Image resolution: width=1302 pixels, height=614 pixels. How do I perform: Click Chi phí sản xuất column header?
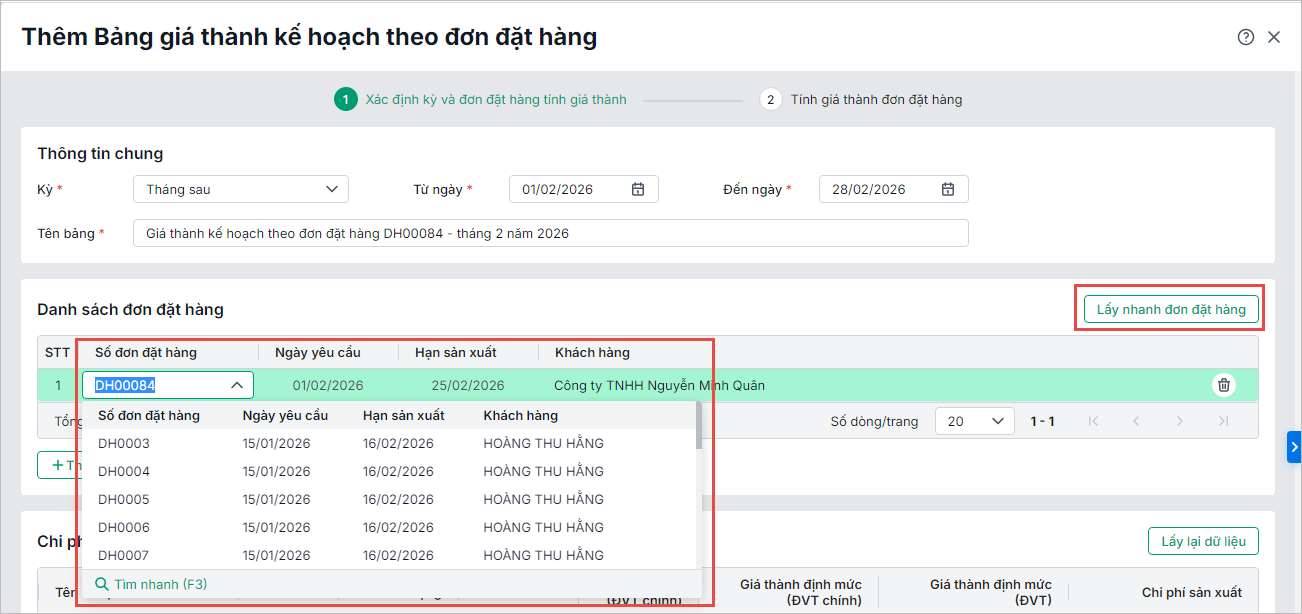tap(1192, 592)
